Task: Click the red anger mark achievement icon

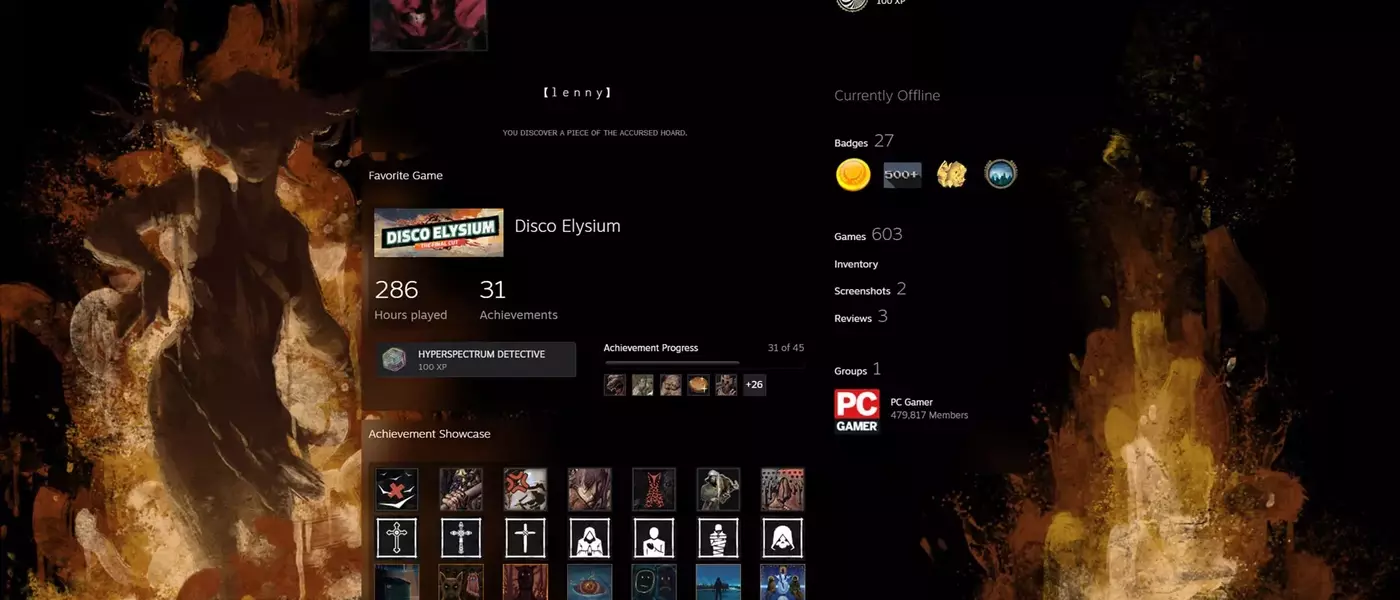Action: pyautogui.click(x=525, y=490)
